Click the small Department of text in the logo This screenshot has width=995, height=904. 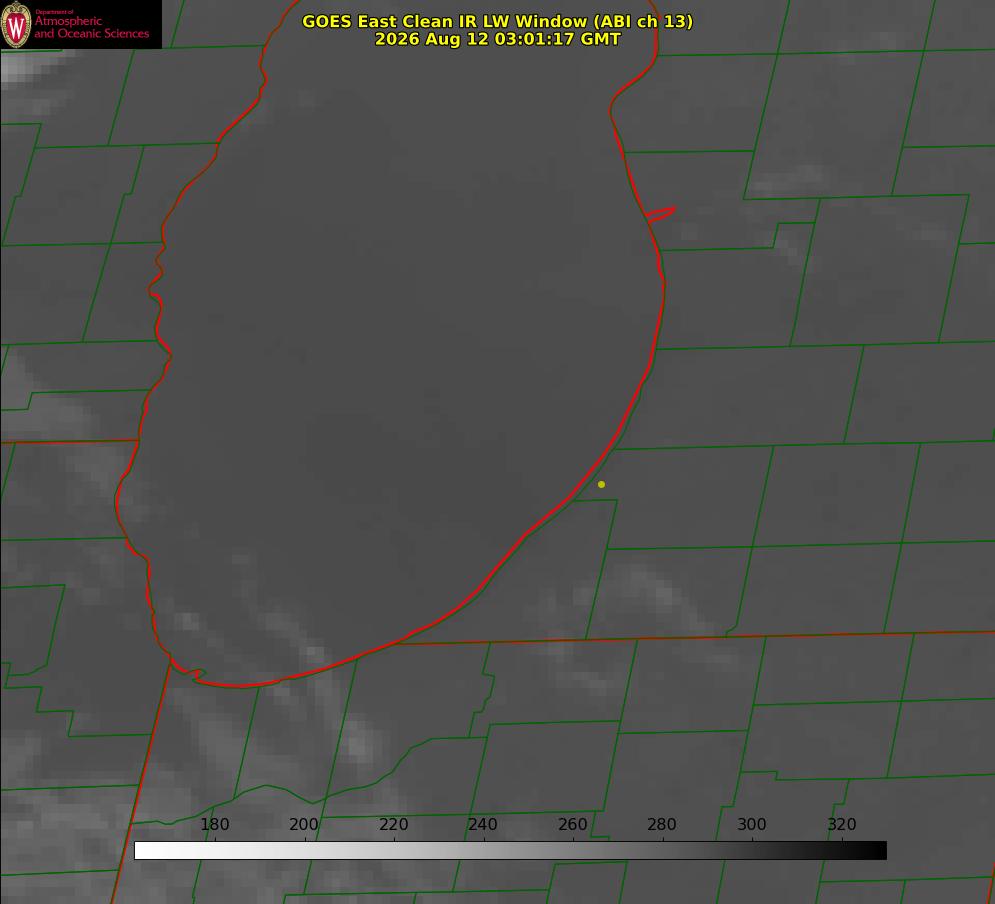tap(55, 11)
